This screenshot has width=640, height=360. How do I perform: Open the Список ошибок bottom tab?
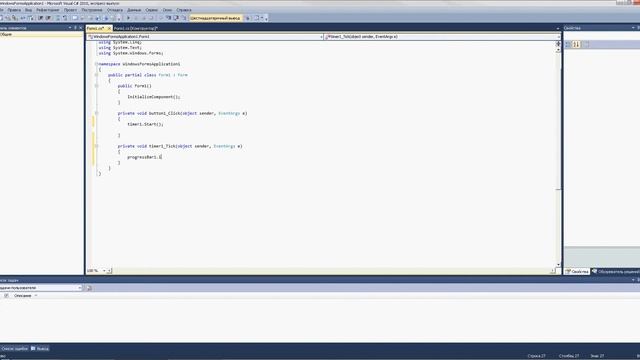point(14,349)
